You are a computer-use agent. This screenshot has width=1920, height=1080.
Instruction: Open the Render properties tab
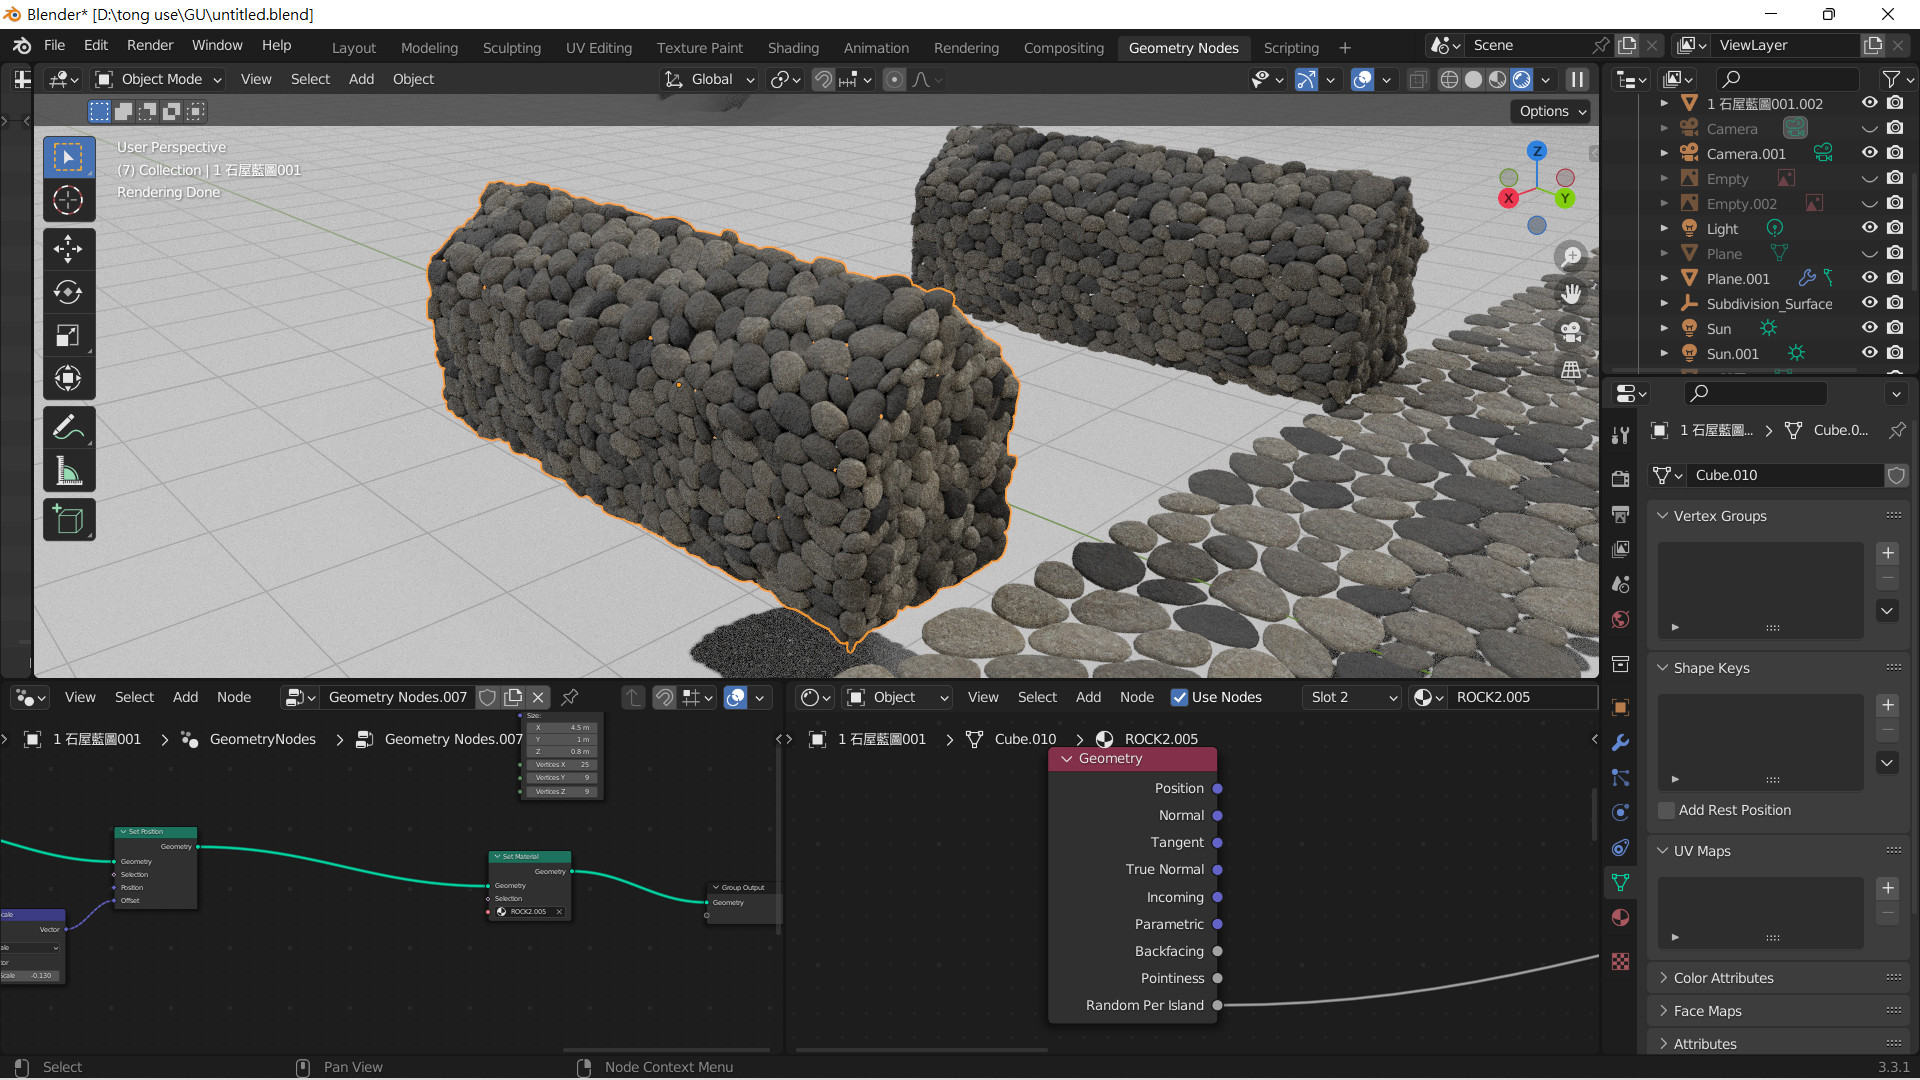click(1621, 479)
